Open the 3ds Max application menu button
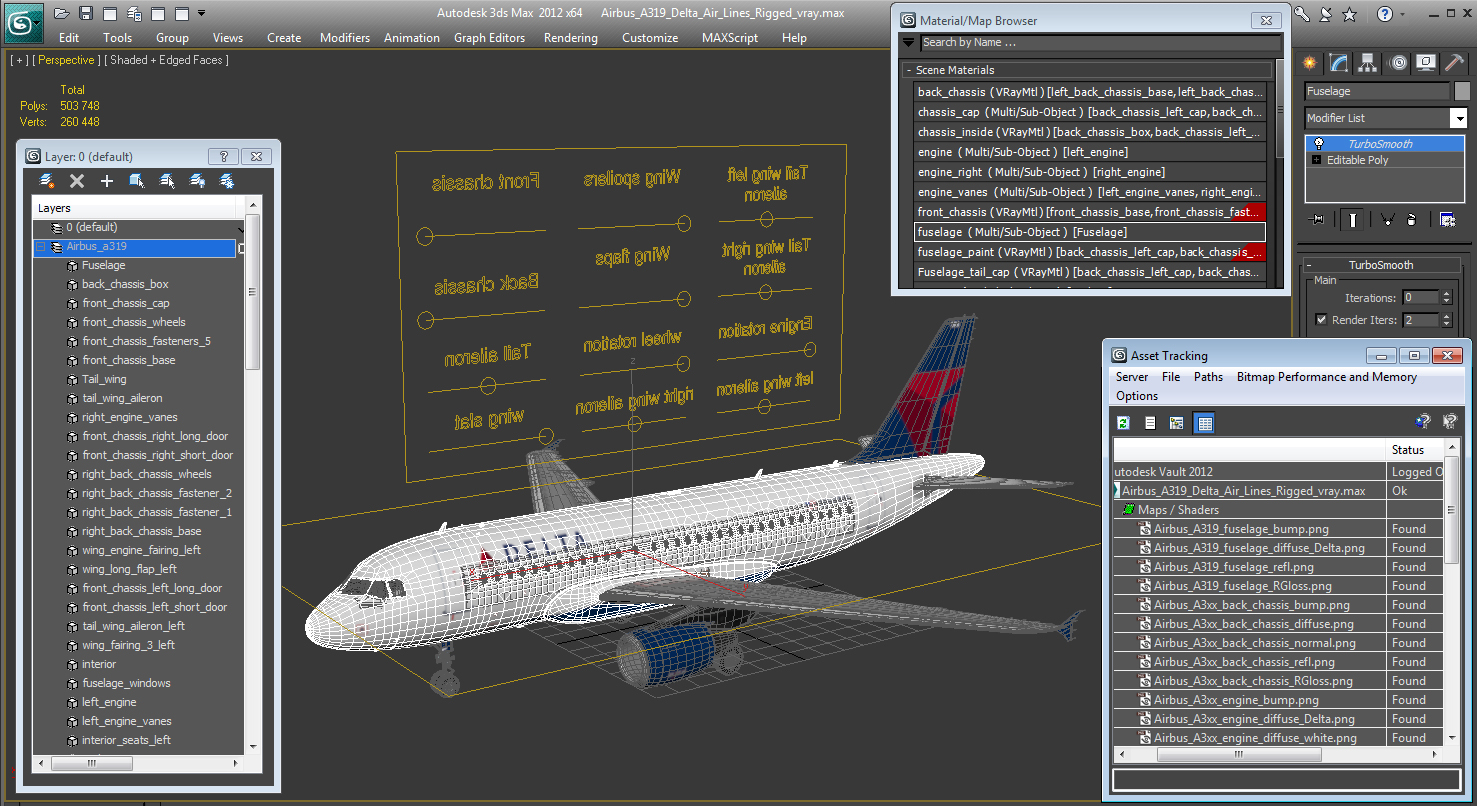The height and width of the screenshot is (806, 1477). pos(23,22)
